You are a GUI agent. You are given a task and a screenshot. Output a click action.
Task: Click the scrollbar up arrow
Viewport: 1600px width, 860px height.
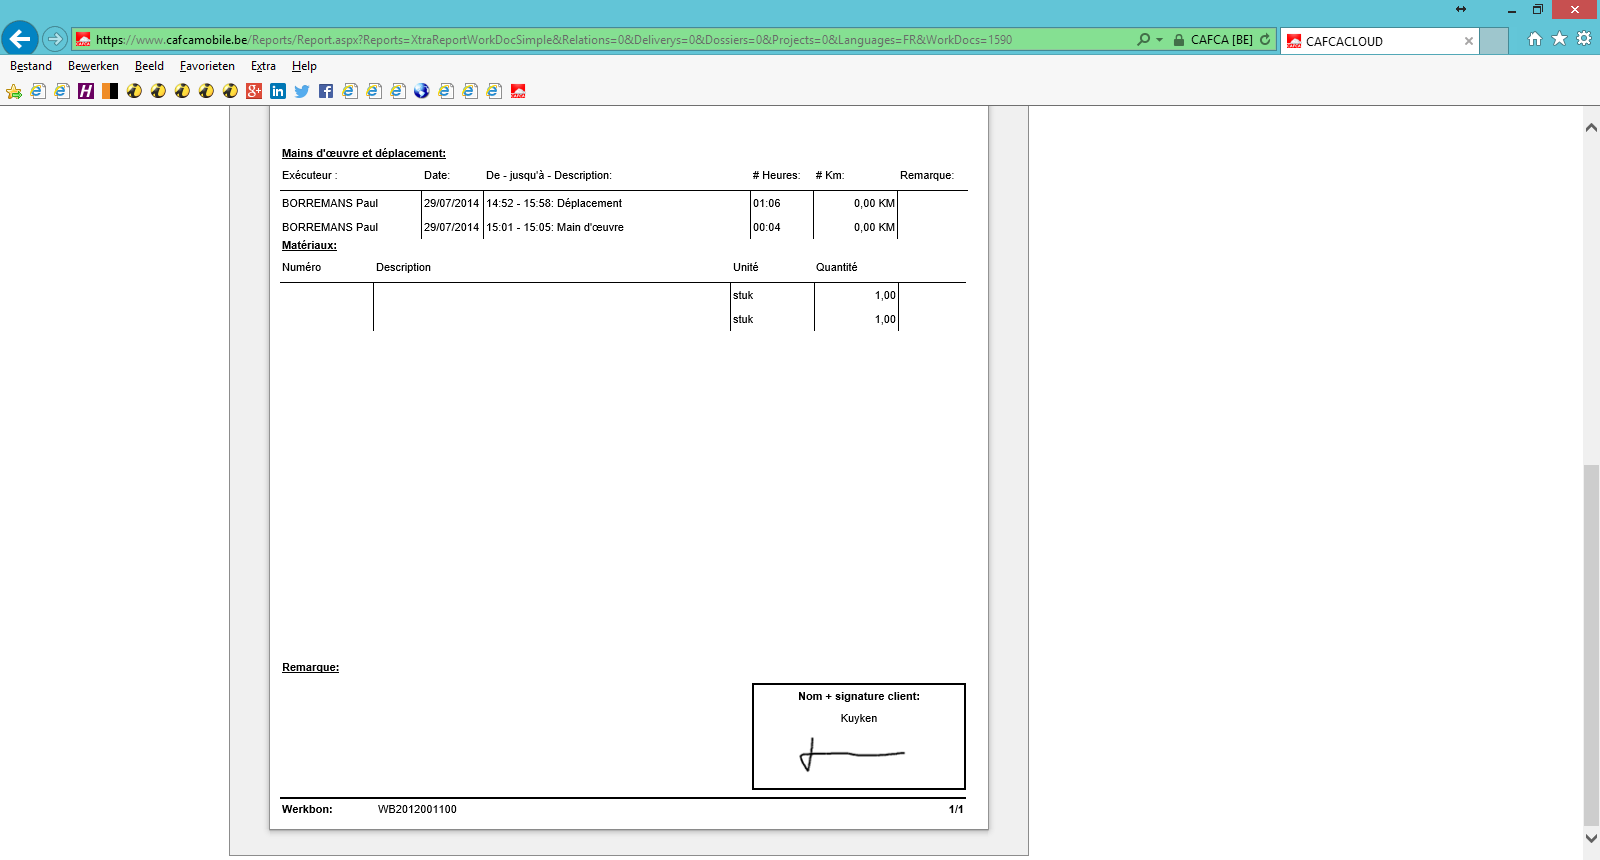coord(1591,127)
